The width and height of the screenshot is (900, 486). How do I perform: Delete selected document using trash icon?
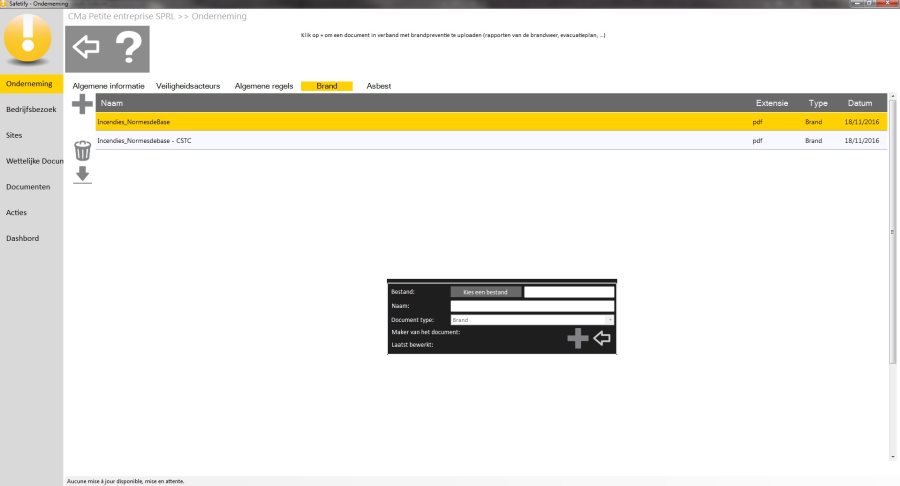83,150
